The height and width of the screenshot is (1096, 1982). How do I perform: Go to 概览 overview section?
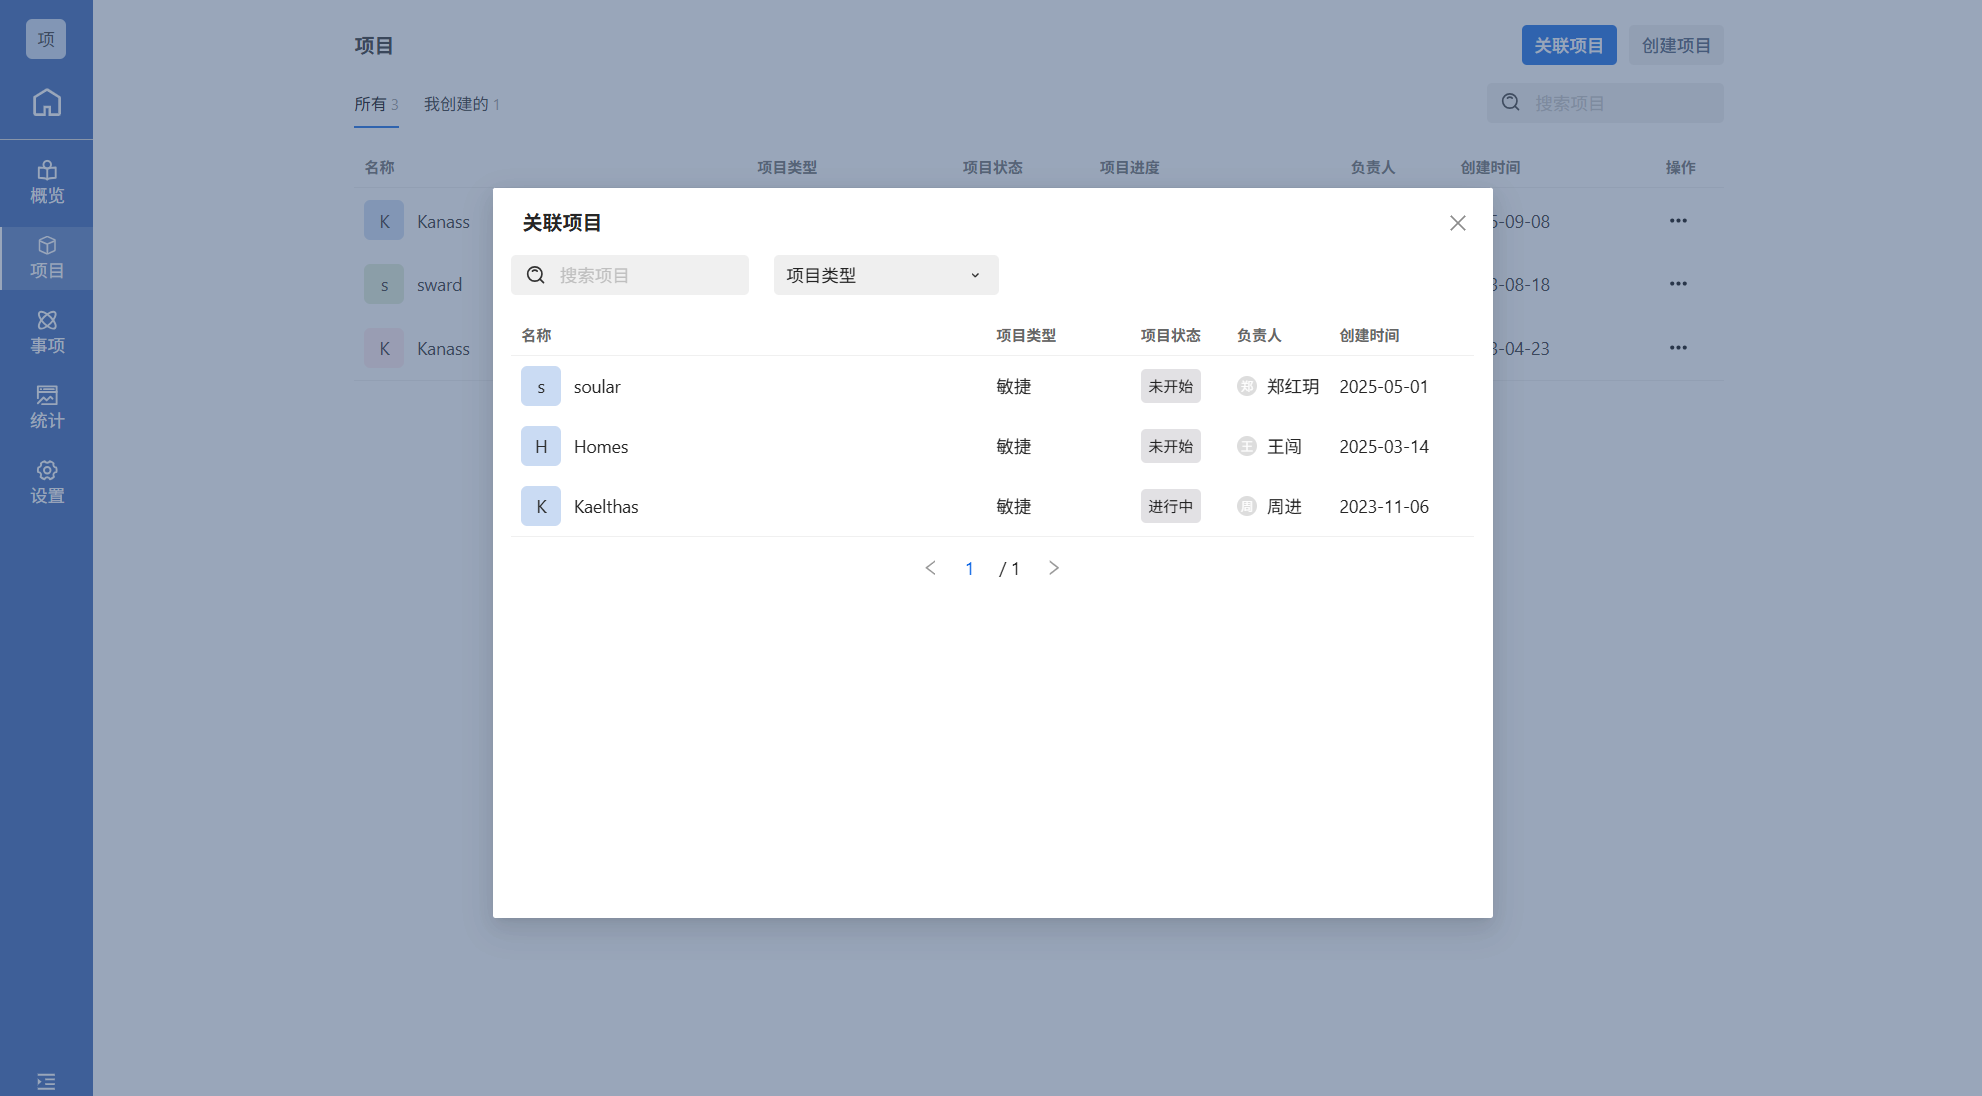[46, 183]
